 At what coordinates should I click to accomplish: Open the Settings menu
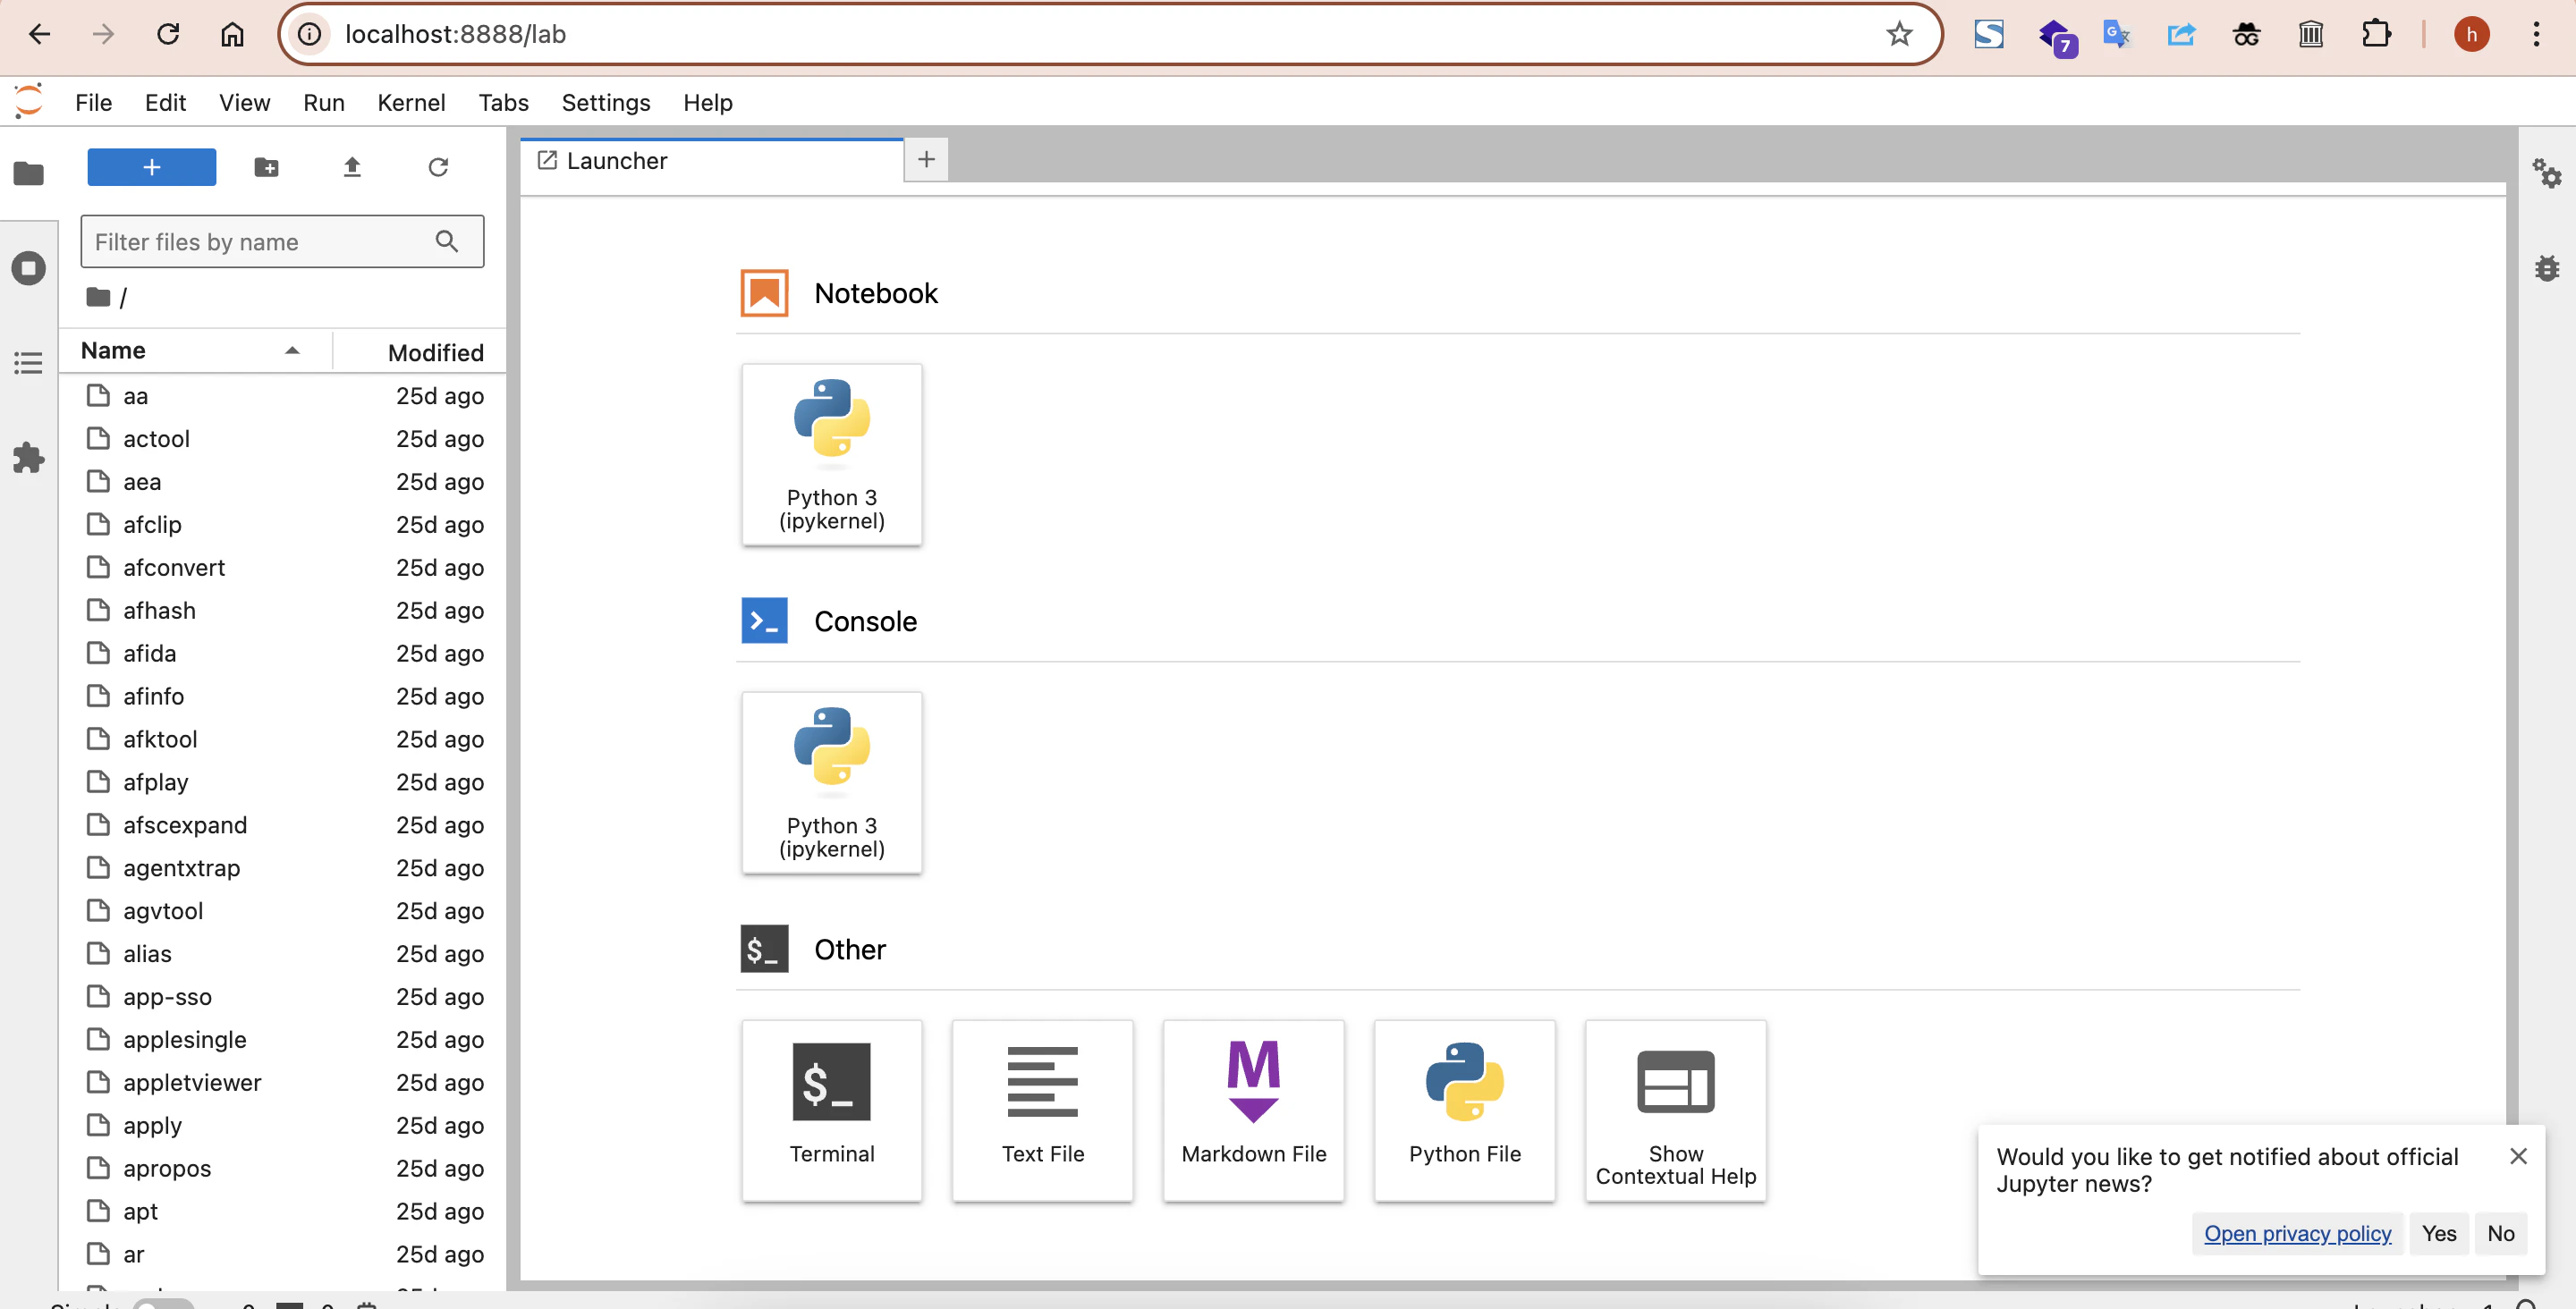605,102
